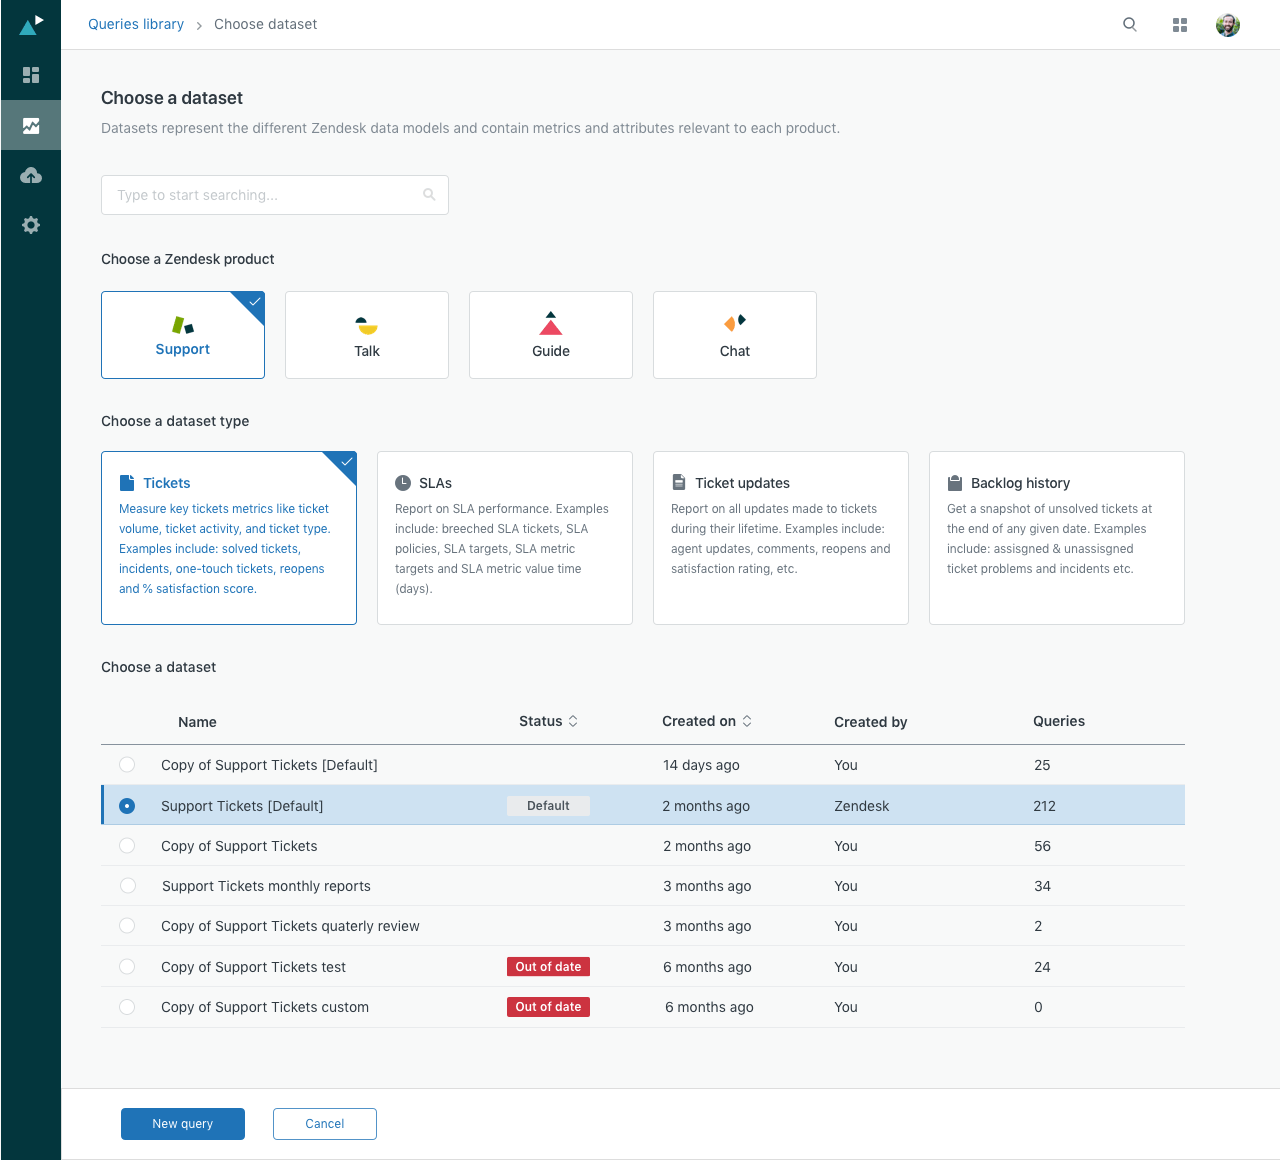Open the queries chart icon in sidebar
The width and height of the screenshot is (1280, 1160).
tap(31, 125)
